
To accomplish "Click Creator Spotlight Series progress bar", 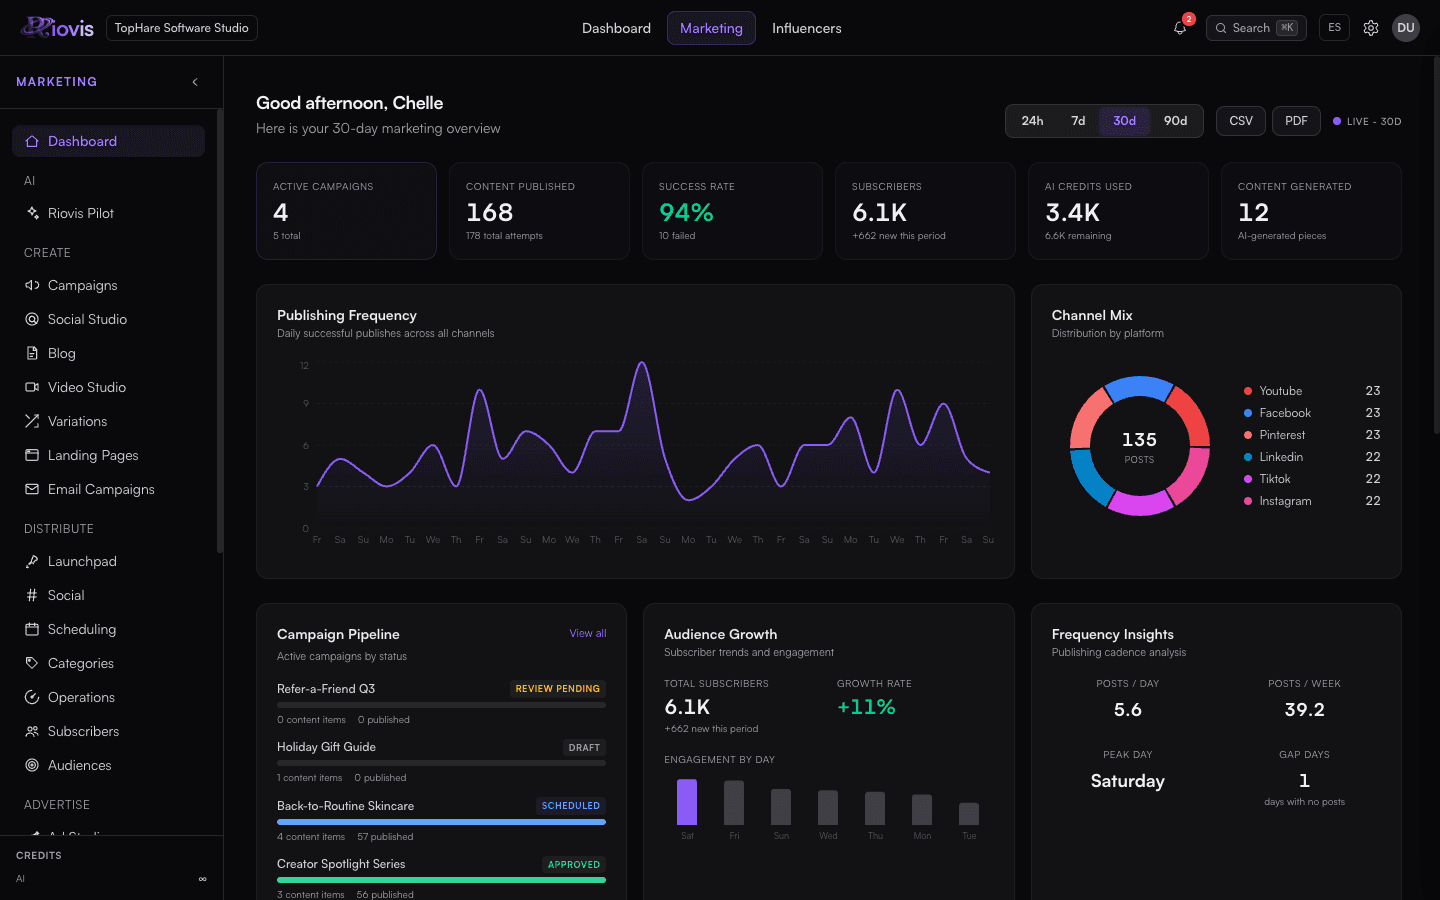I will (x=441, y=880).
